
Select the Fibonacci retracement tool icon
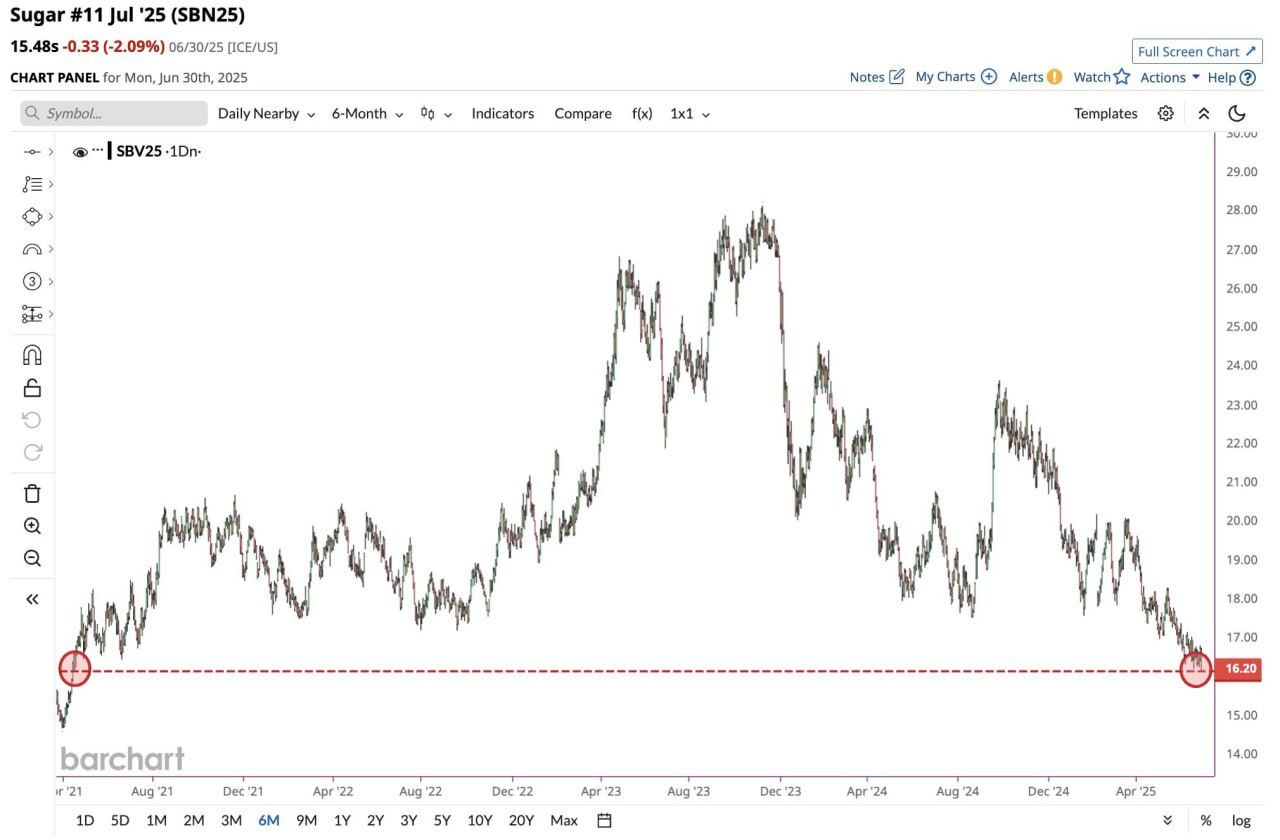tap(32, 184)
